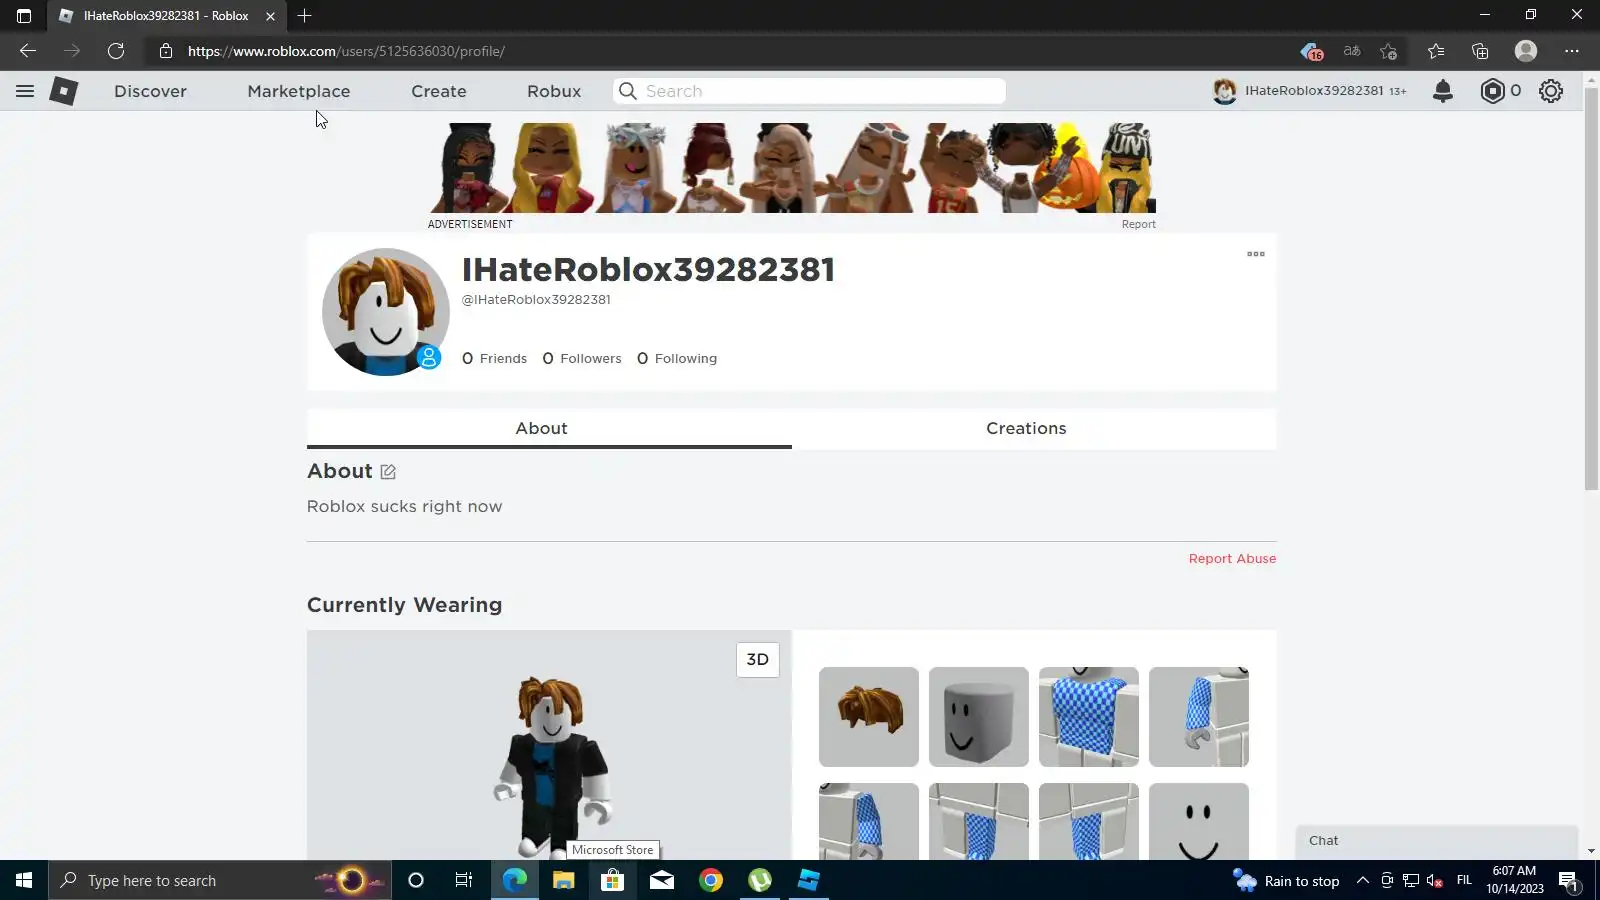Report the advertisement banner
The image size is (1600, 900).
point(1138,225)
